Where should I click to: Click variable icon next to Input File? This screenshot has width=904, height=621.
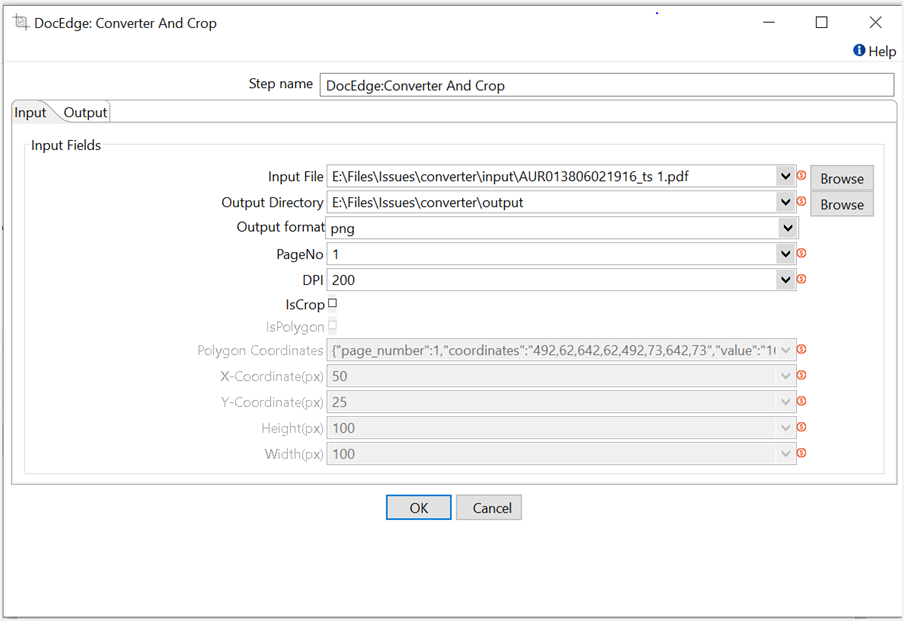801,176
